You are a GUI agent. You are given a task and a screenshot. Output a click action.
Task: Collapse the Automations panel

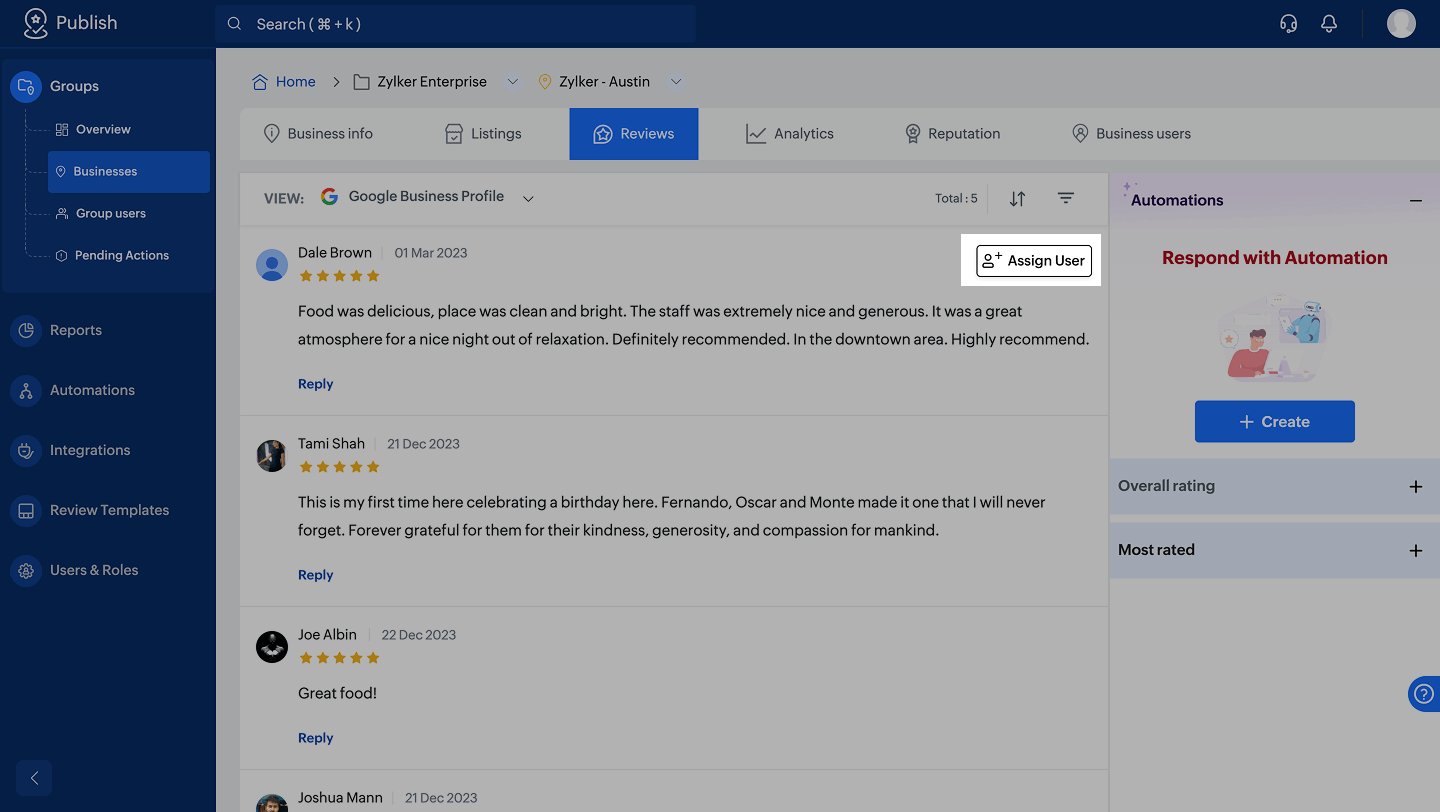coord(1415,201)
